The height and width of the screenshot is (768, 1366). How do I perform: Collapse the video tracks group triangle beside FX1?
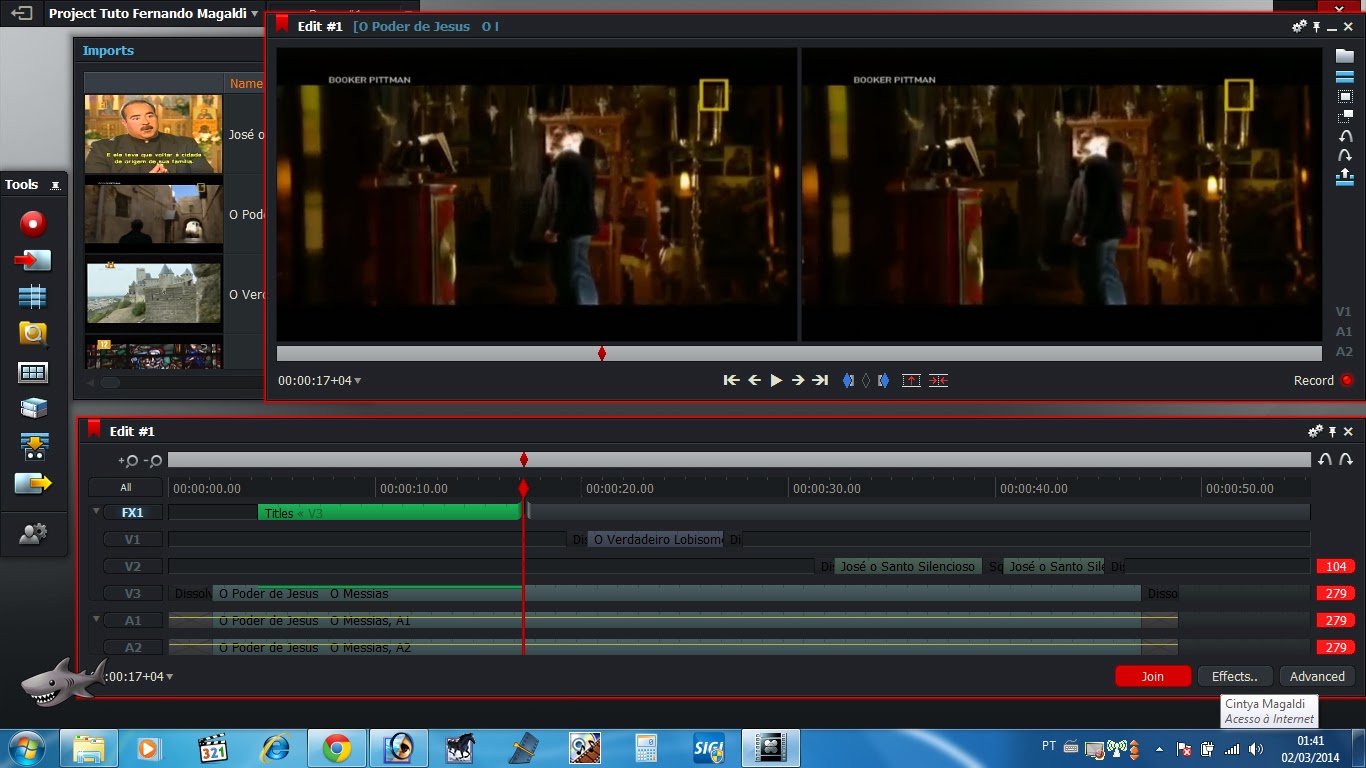click(x=97, y=511)
